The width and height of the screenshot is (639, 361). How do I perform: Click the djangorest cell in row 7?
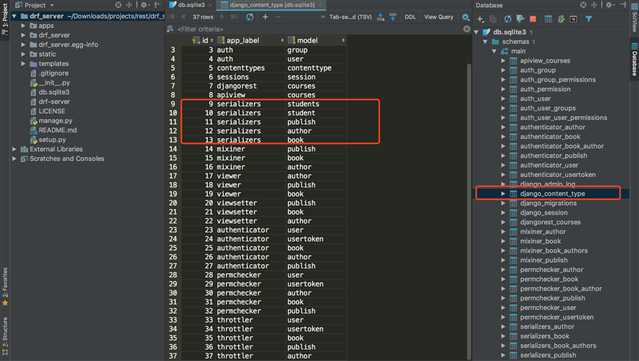pos(236,86)
